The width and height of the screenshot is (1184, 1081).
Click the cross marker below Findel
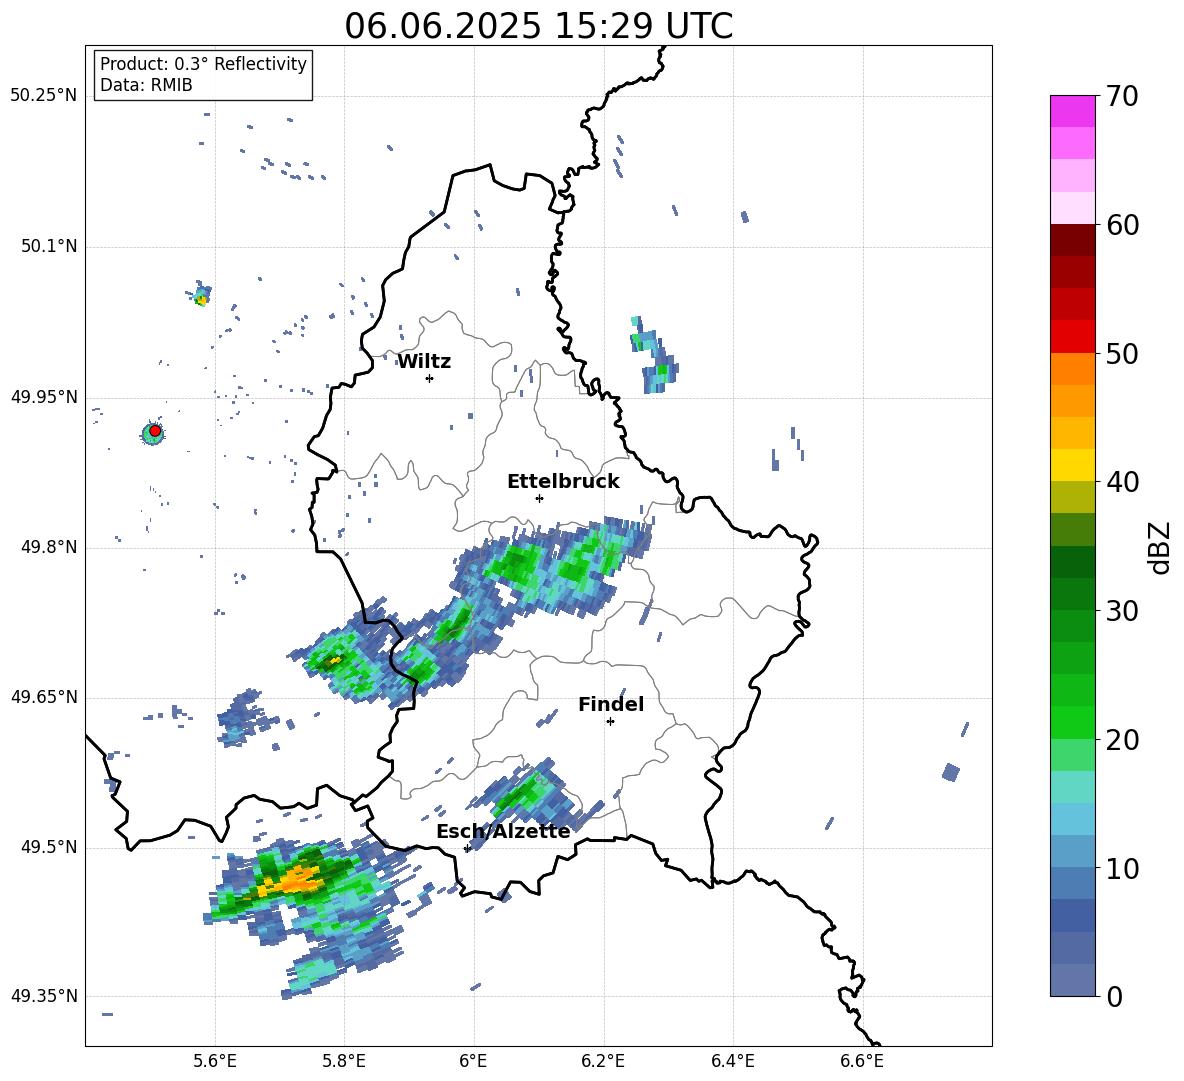click(x=610, y=722)
